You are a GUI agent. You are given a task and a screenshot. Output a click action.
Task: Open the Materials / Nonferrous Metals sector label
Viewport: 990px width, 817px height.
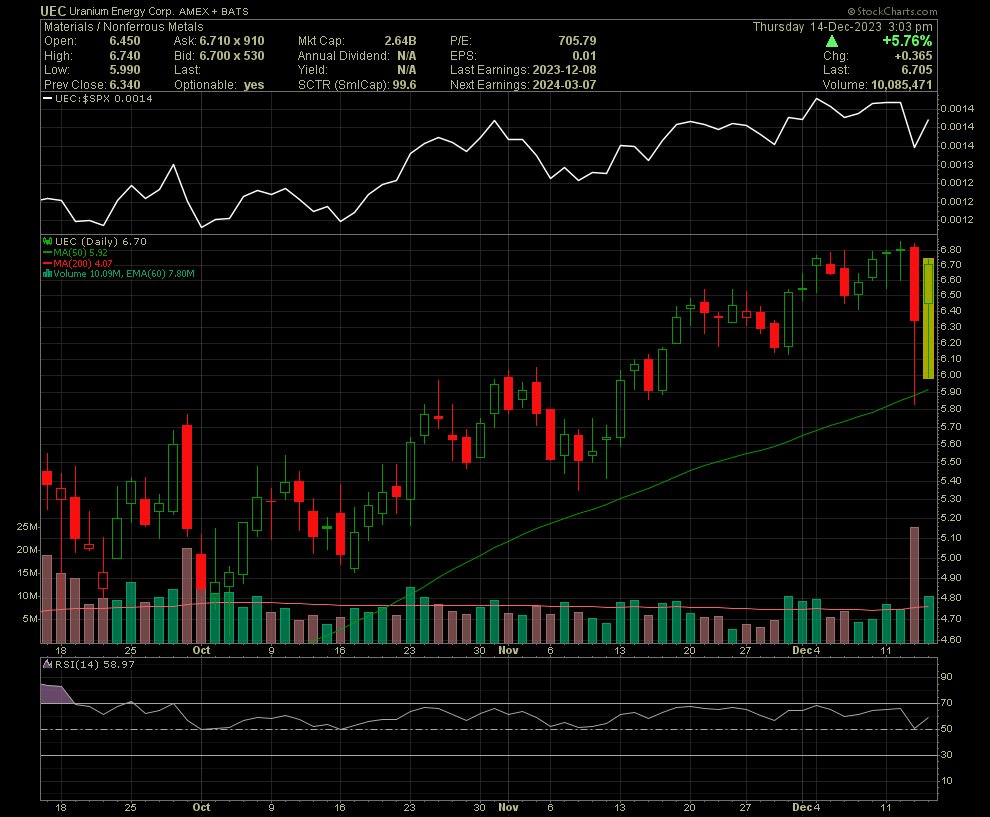(x=124, y=27)
